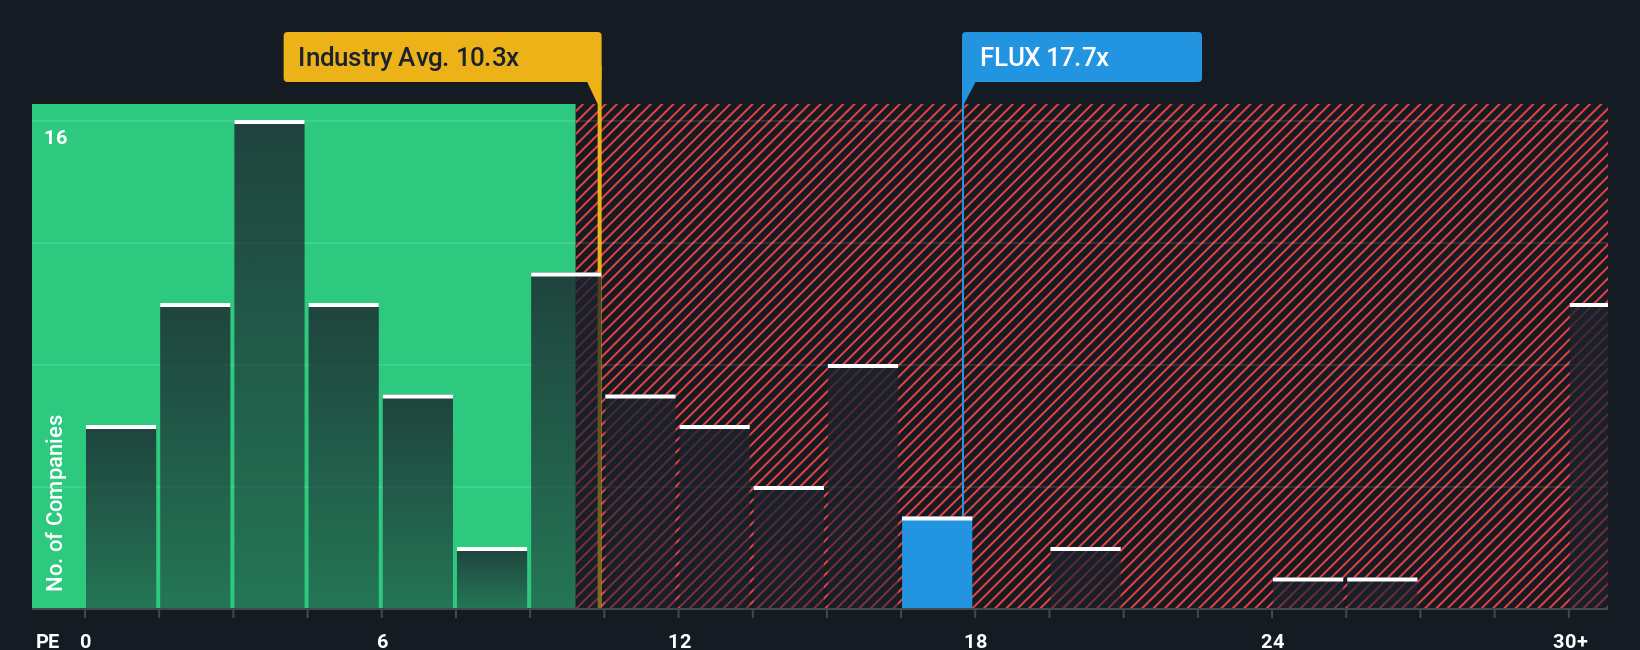Click the 30+ bar at far right

pyautogui.click(x=1588, y=456)
